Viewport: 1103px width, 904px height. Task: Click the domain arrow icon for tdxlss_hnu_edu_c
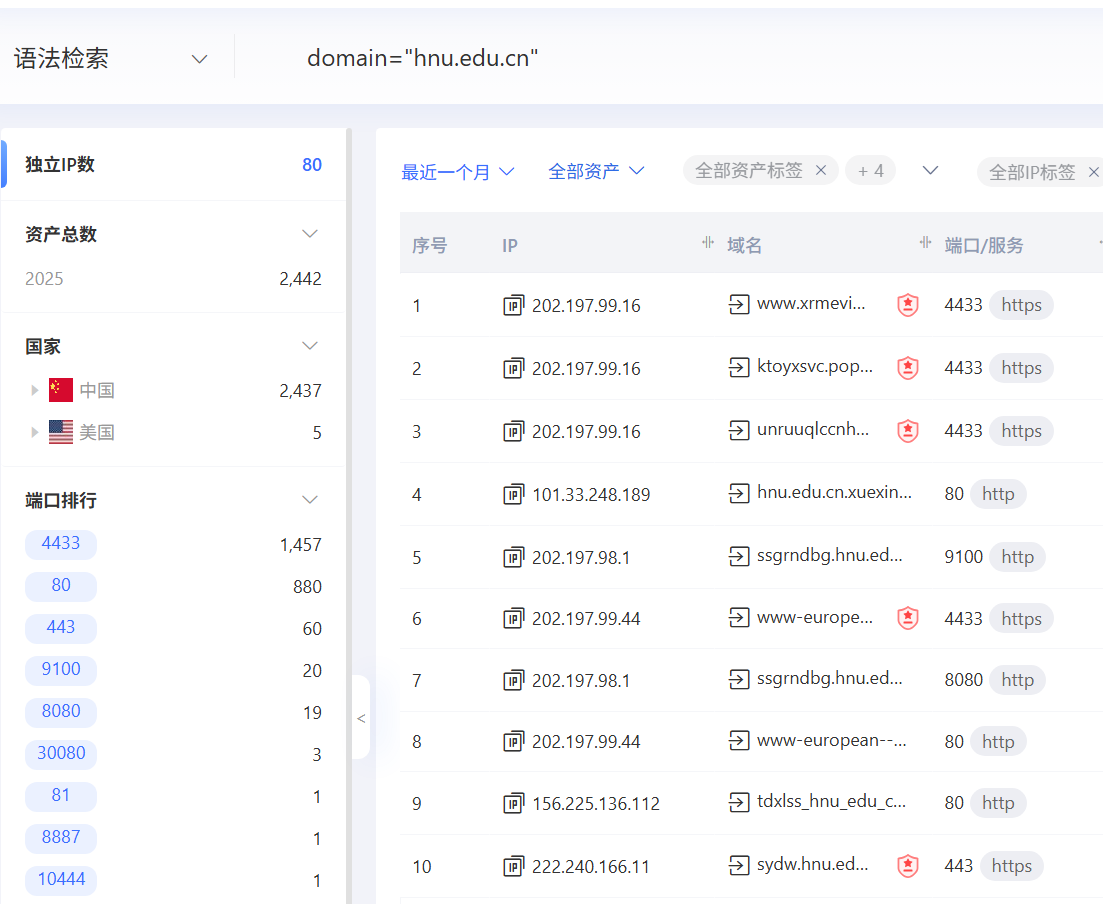click(739, 803)
